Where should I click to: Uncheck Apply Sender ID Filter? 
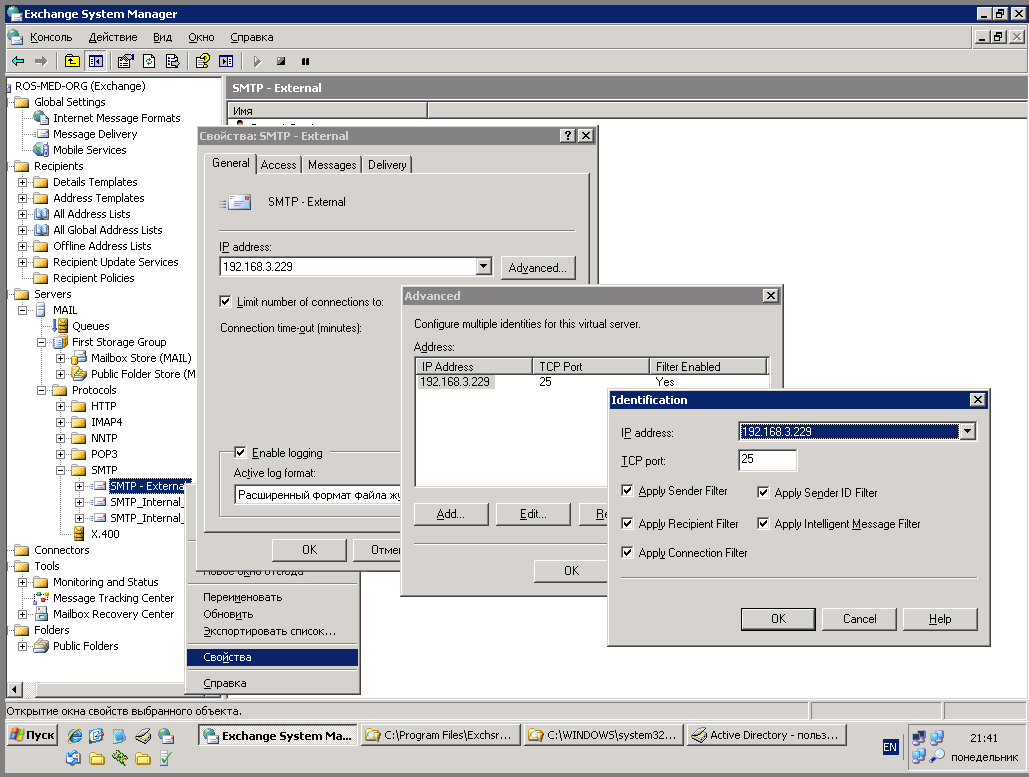(x=763, y=492)
